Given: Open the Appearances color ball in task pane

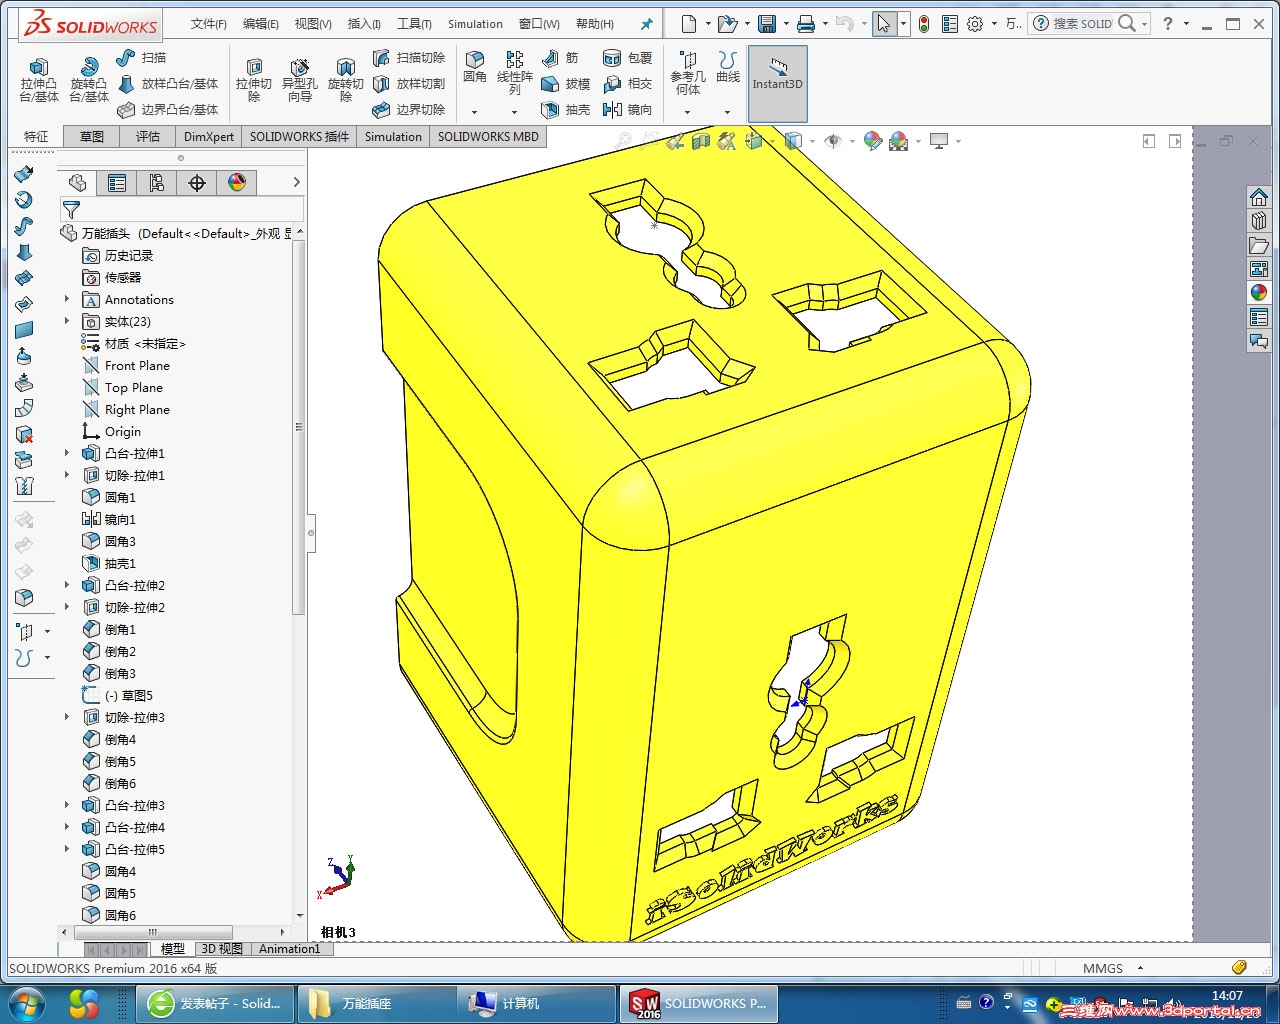Looking at the screenshot, I should [x=1259, y=293].
